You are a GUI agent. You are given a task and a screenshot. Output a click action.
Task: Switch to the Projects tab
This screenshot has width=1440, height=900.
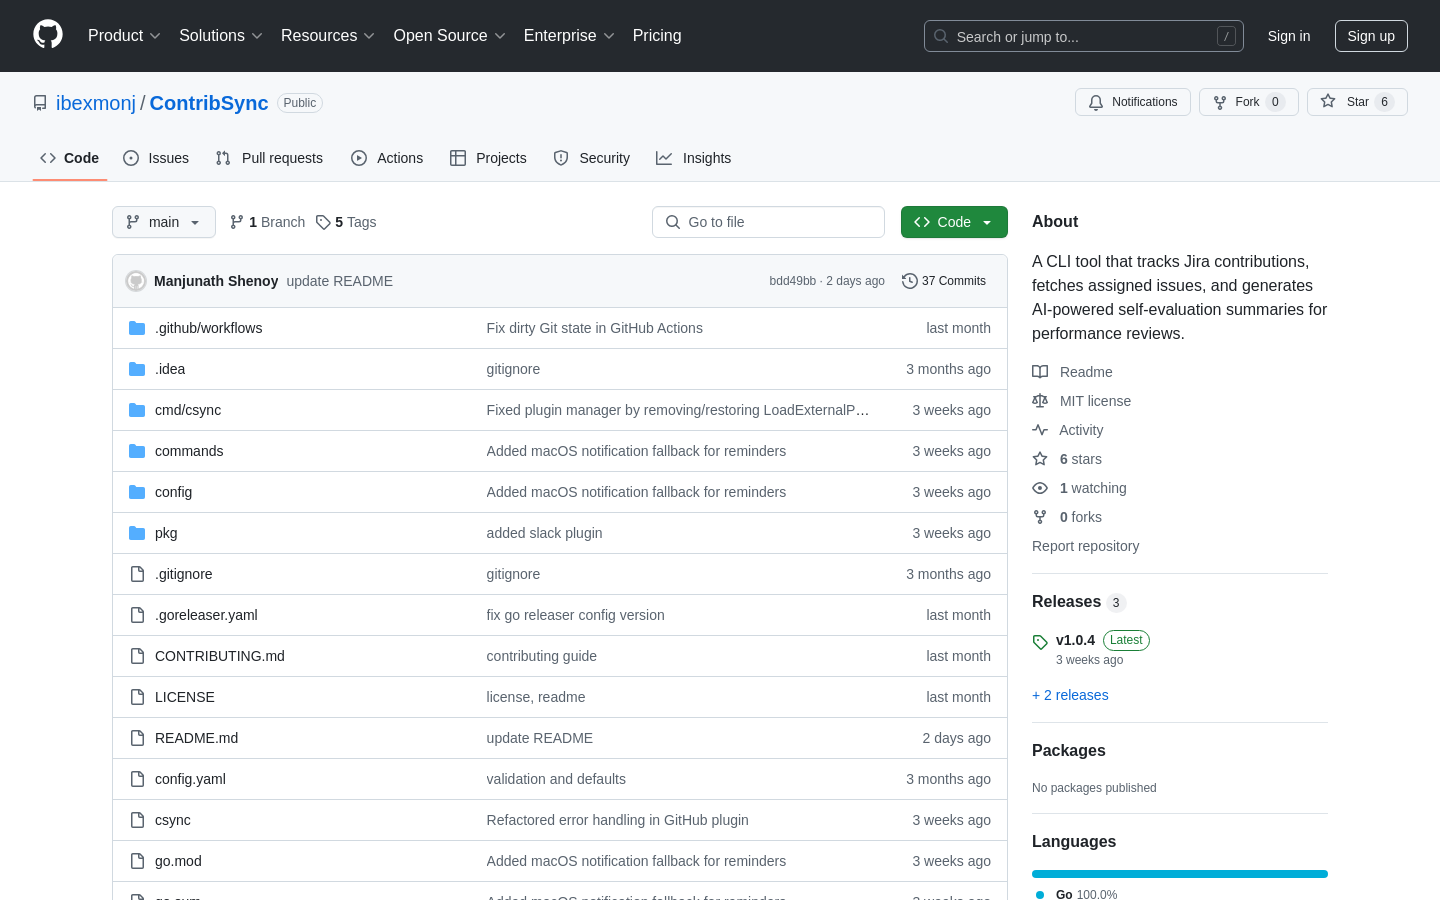click(x=488, y=158)
